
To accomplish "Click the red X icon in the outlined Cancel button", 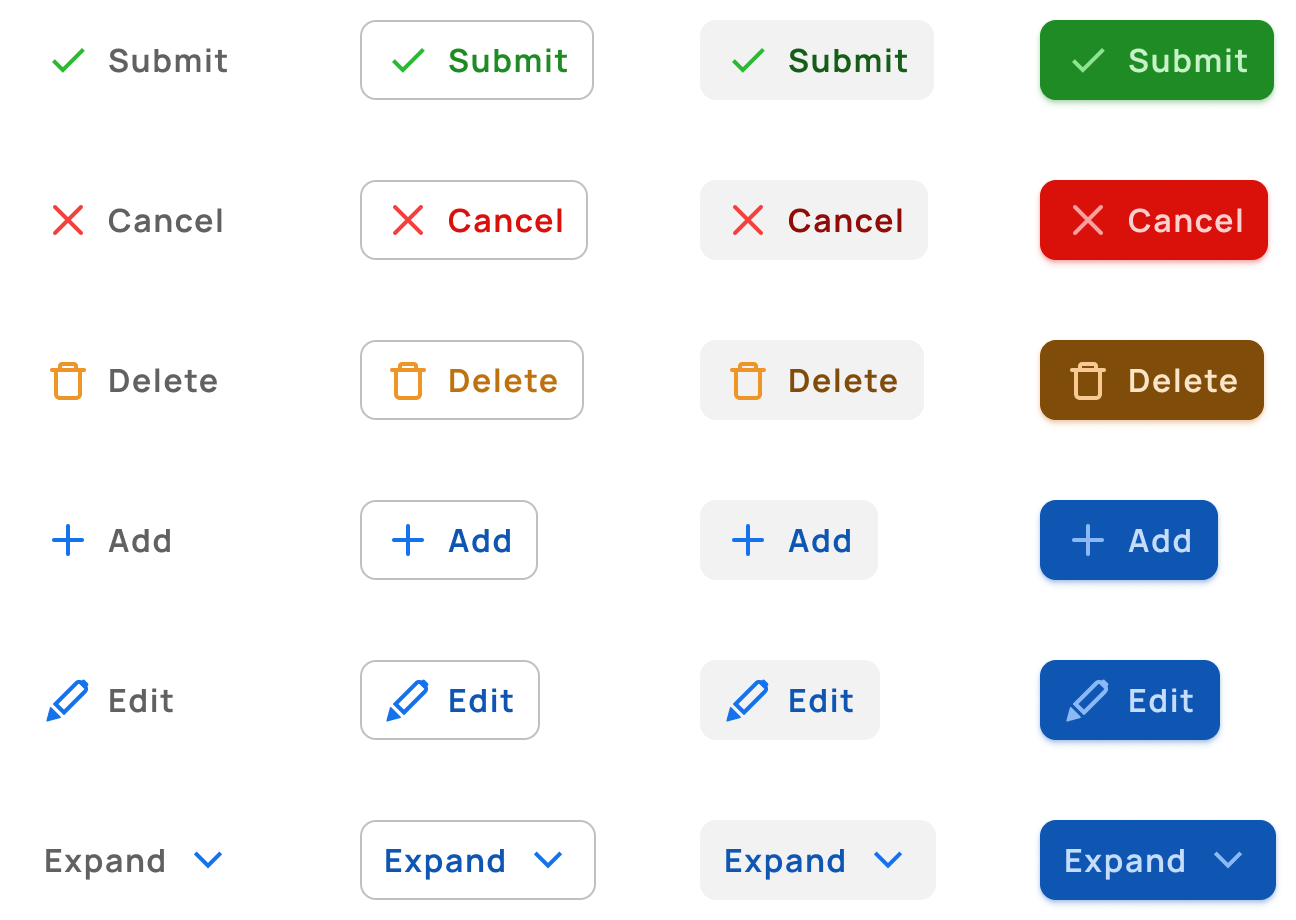I will pyautogui.click(x=408, y=220).
